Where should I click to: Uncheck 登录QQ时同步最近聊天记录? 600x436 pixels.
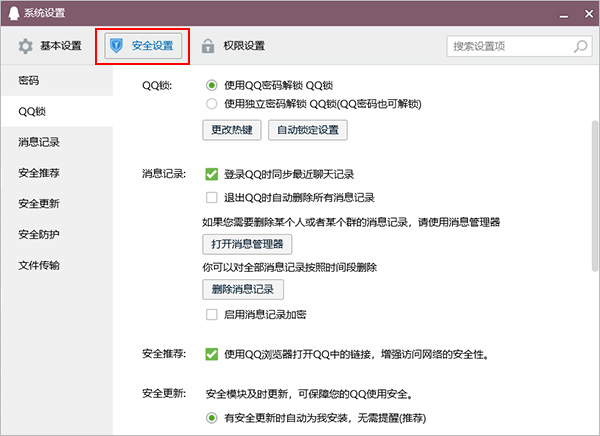[212, 175]
